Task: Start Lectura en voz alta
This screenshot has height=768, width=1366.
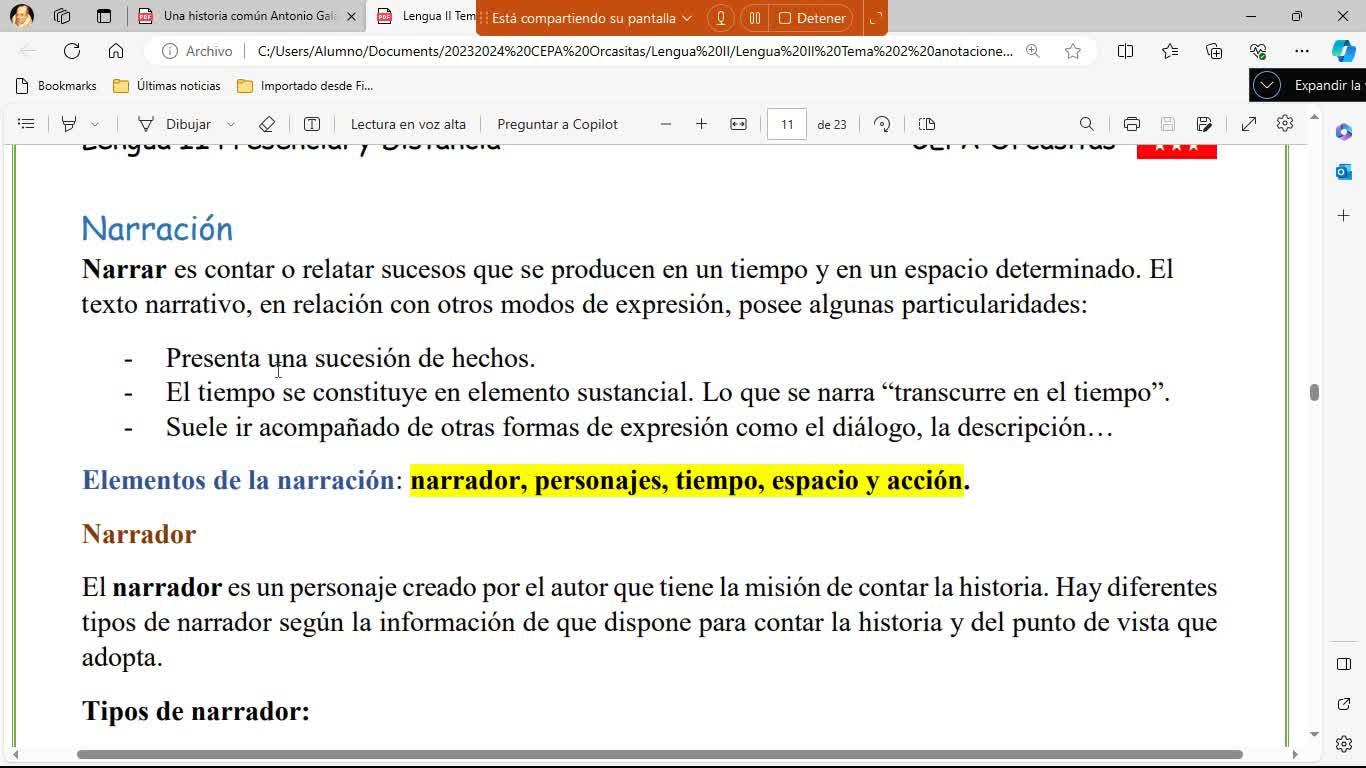Action: [408, 124]
